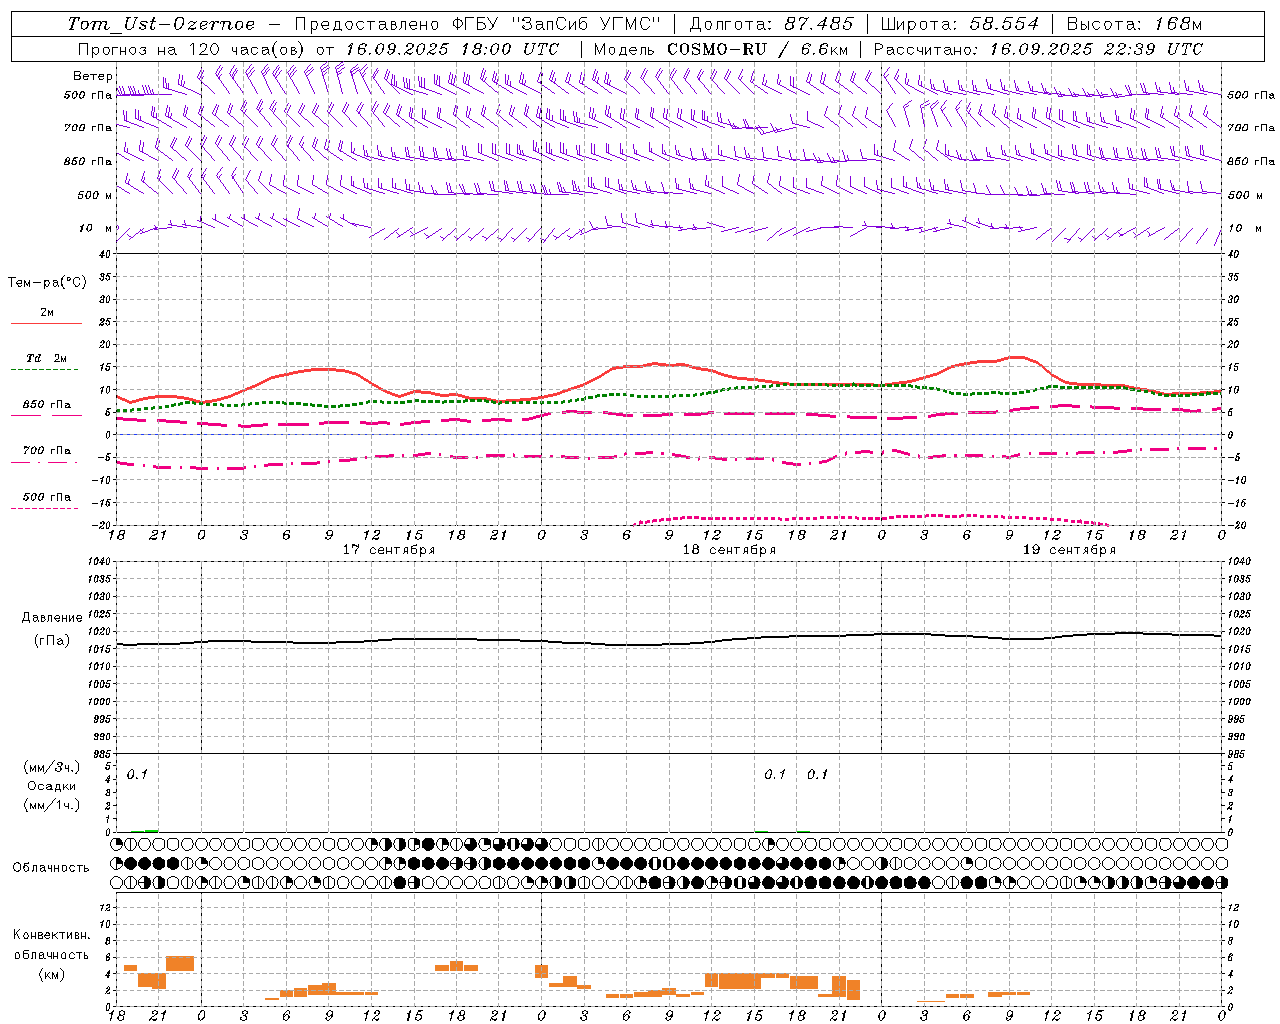Click the station title Tom_Ust-Ozernoe

161,24
